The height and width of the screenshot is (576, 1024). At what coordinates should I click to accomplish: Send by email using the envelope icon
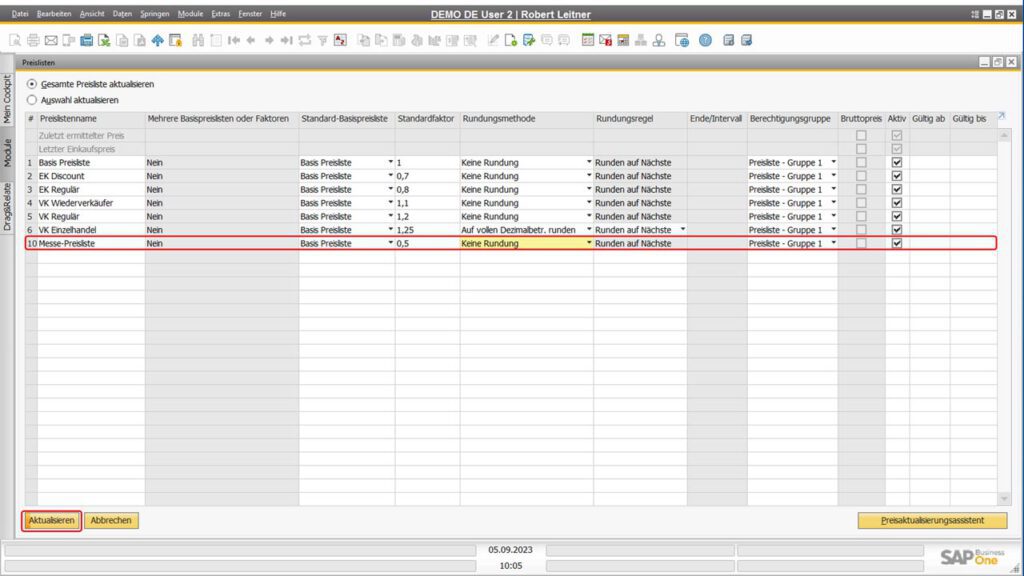(50, 40)
